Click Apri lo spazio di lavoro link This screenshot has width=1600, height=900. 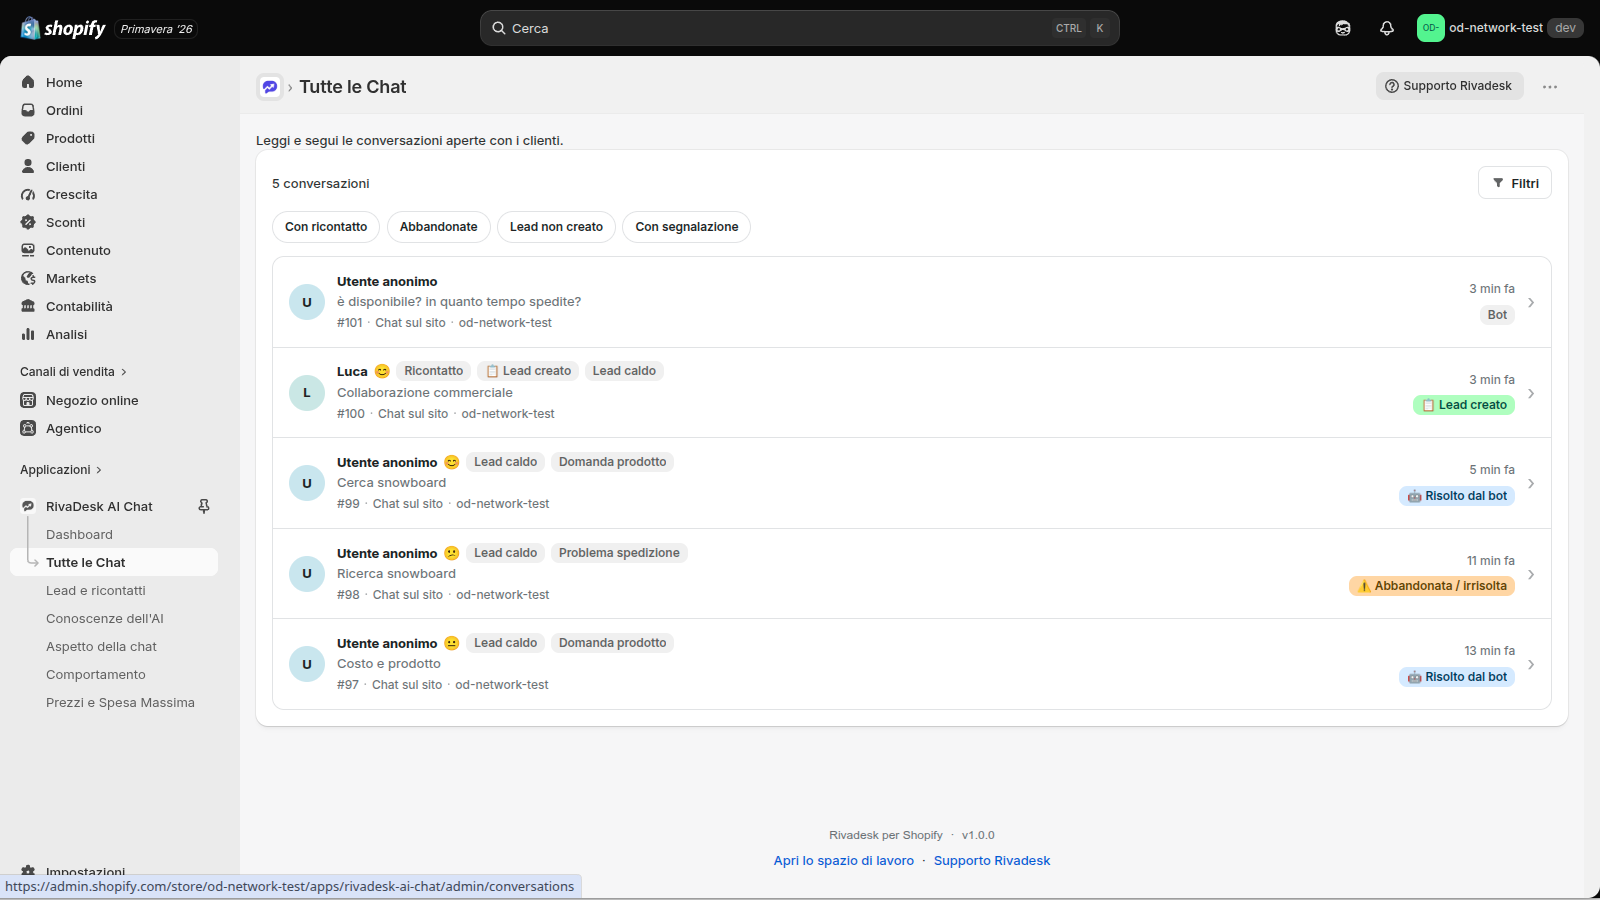pos(843,860)
